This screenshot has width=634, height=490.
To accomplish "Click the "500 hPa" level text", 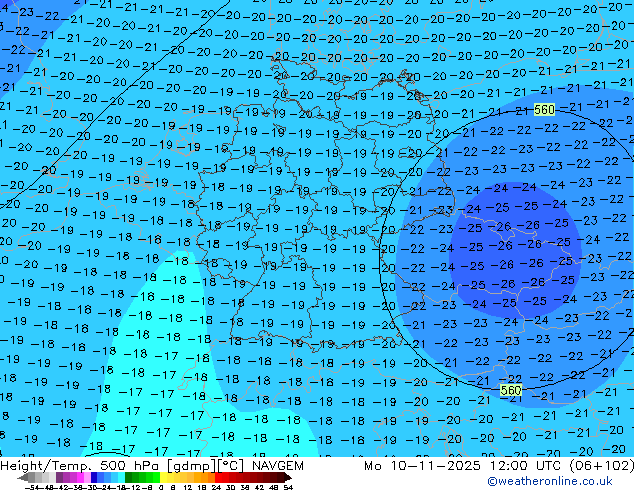I will coord(131,466).
